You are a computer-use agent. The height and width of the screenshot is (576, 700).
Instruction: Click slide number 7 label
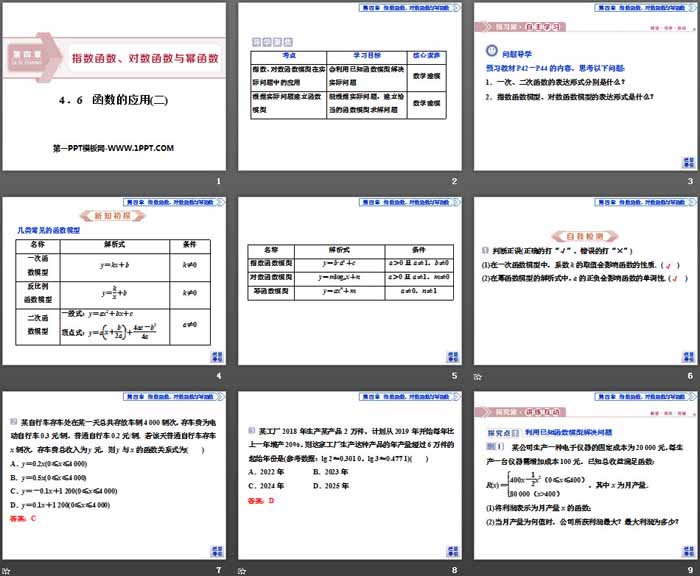[x=218, y=570]
